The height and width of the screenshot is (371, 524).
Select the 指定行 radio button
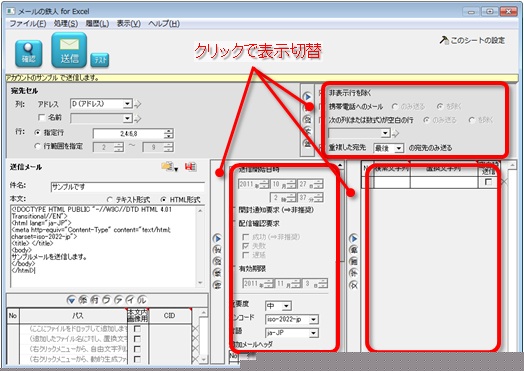pyautogui.click(x=37, y=133)
